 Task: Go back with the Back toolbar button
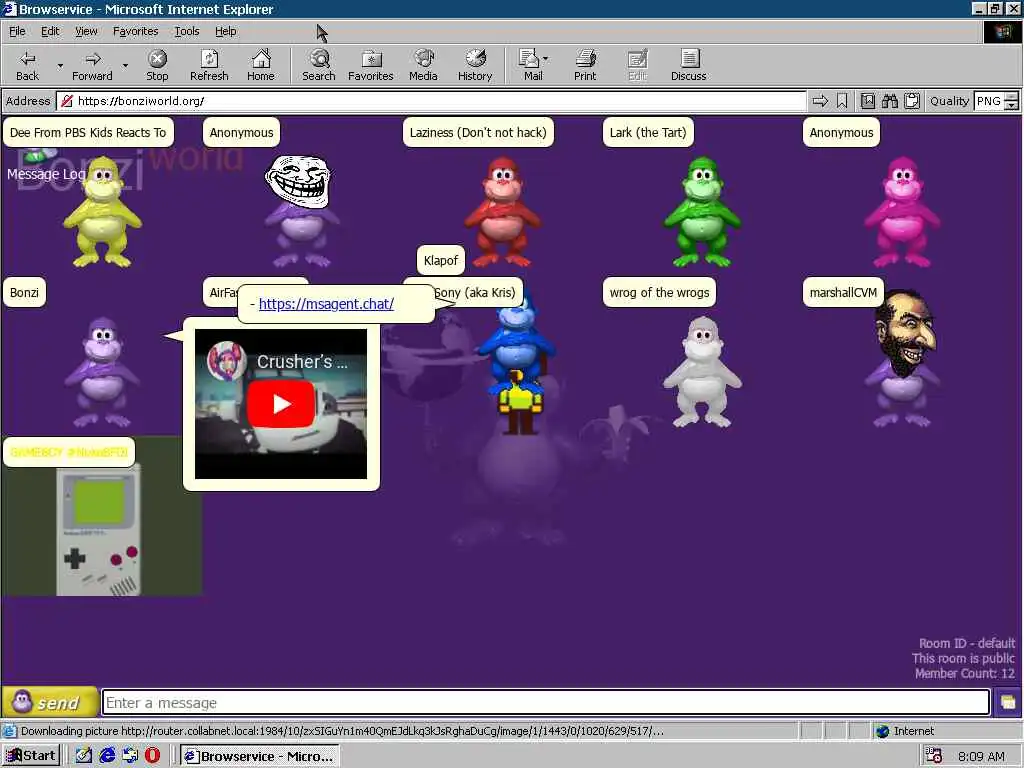[27, 65]
